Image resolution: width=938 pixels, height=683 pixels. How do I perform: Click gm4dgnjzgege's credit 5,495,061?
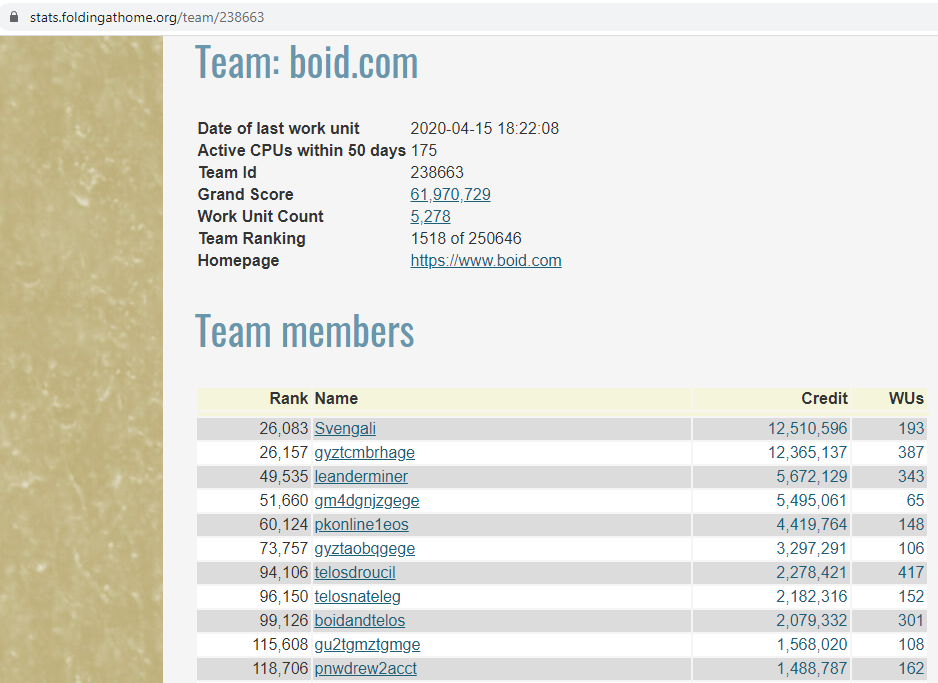click(x=812, y=501)
